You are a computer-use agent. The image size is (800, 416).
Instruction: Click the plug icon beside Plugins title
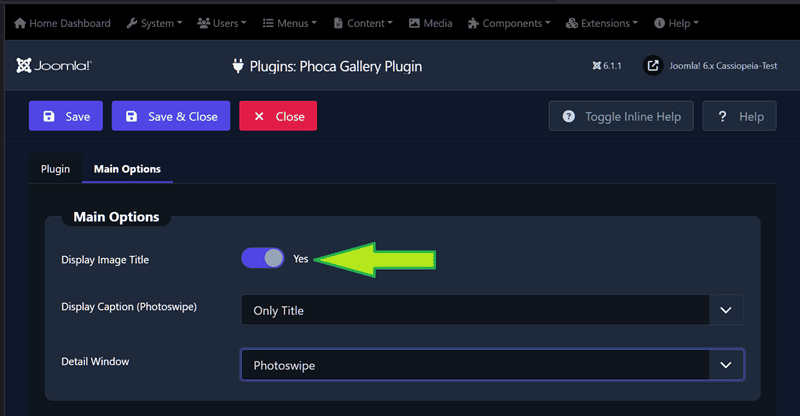click(x=238, y=66)
